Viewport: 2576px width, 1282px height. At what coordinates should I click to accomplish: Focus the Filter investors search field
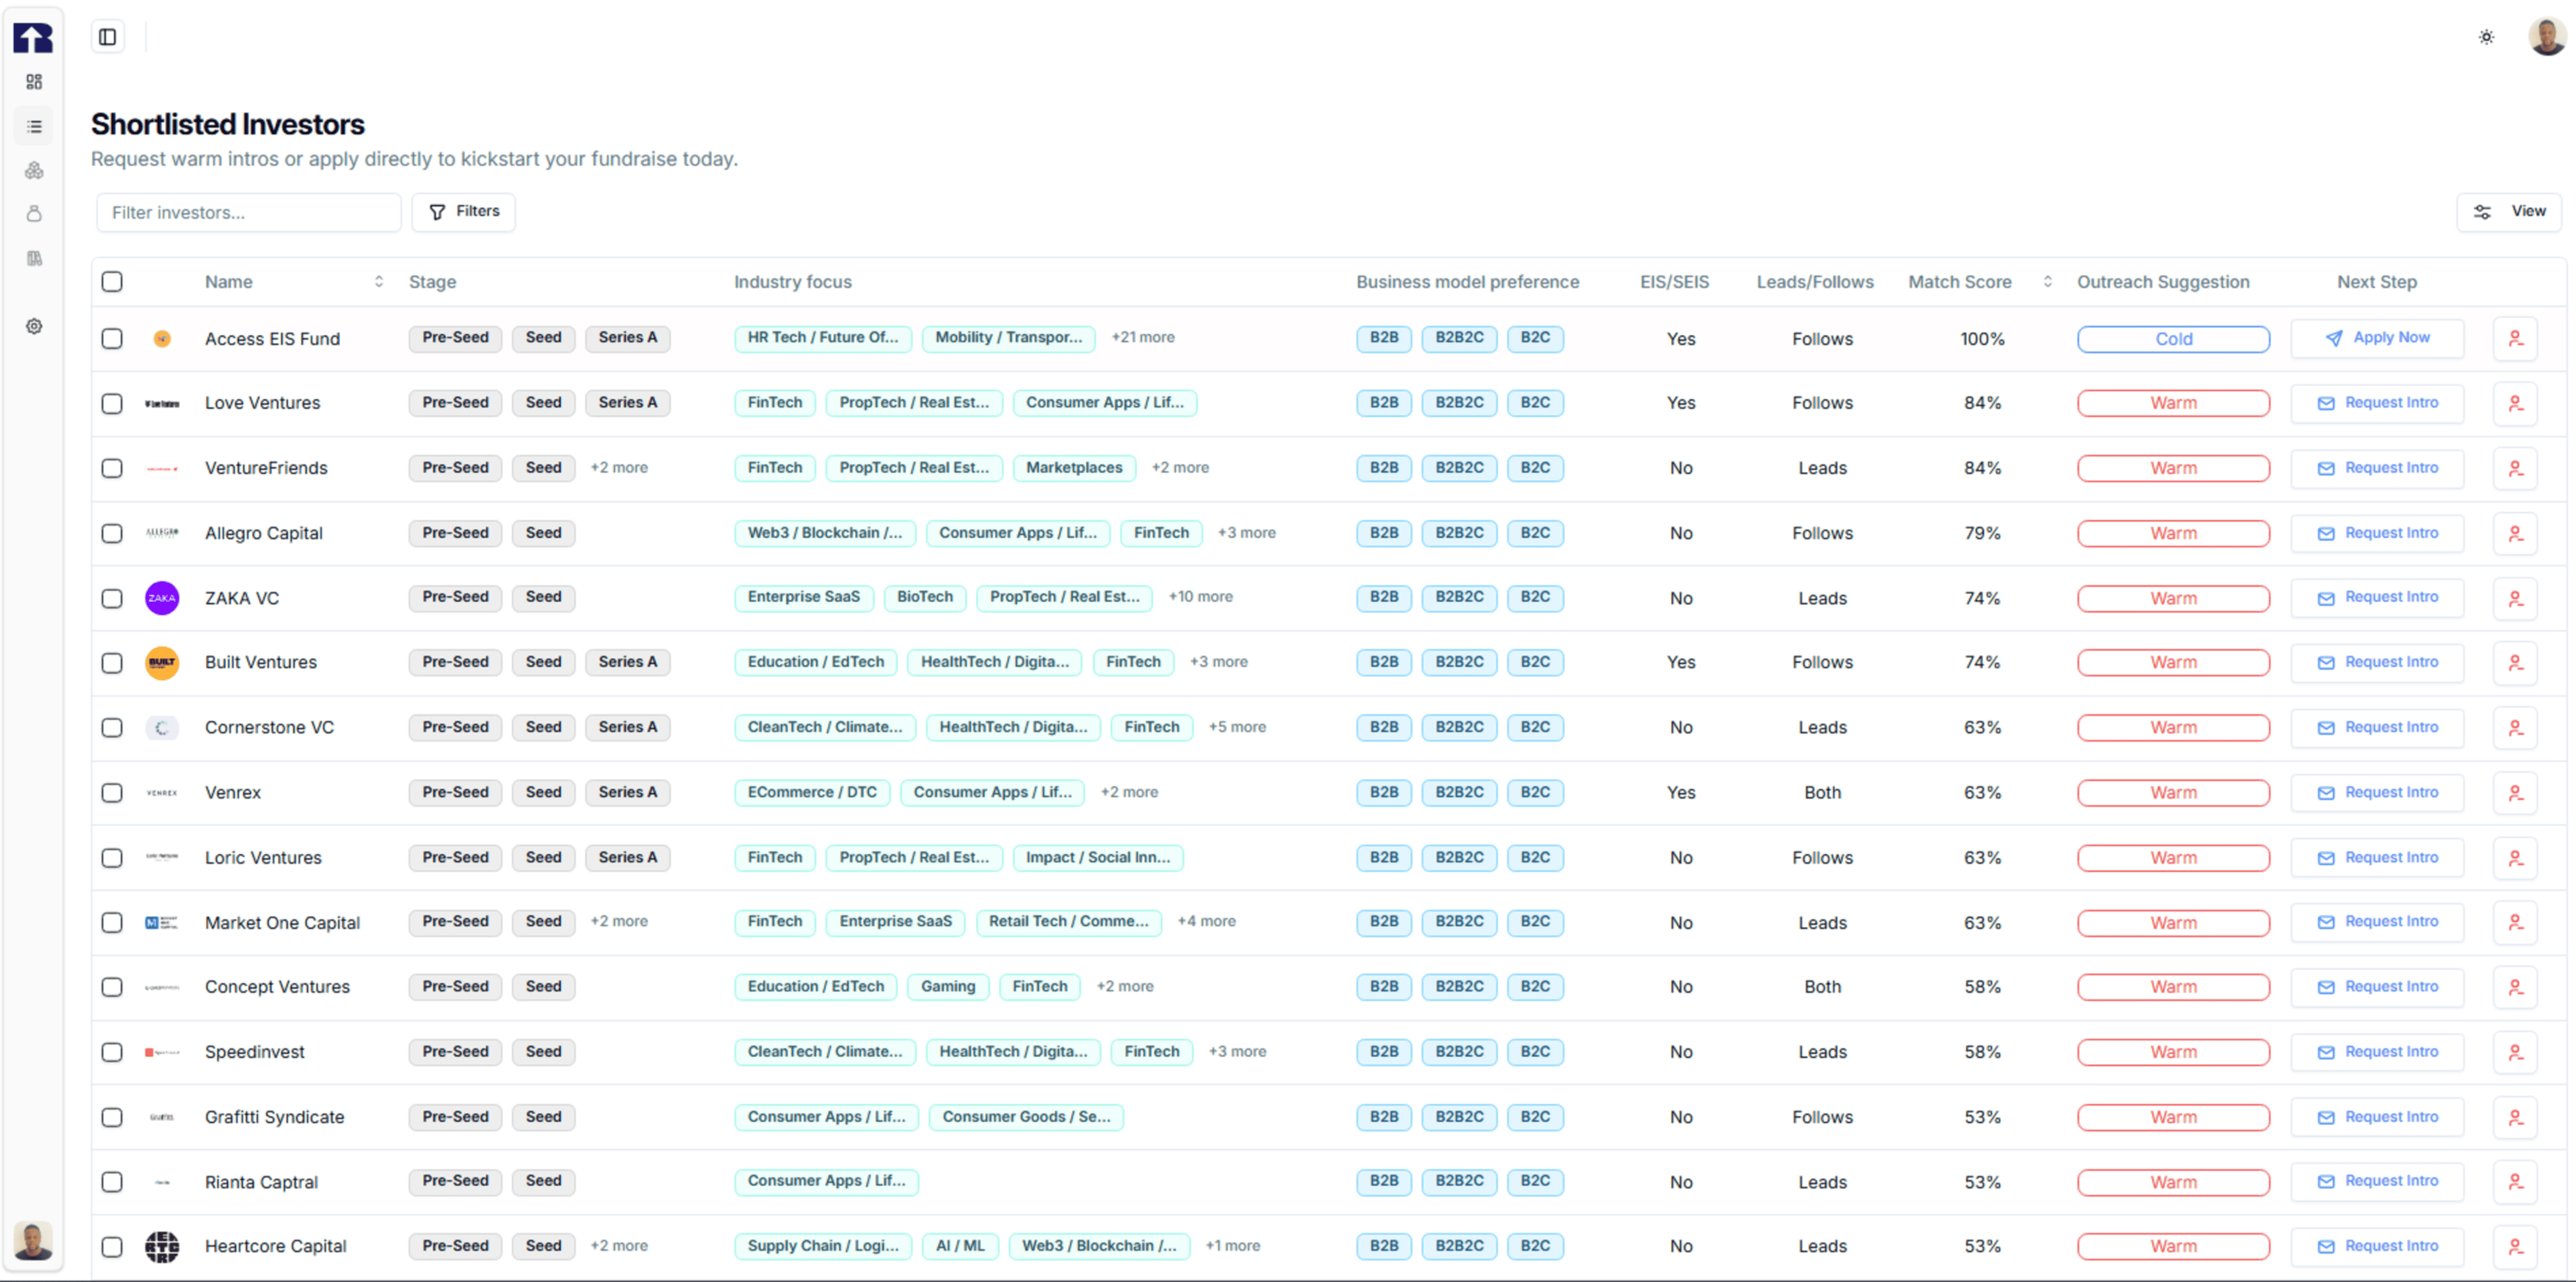[x=248, y=212]
